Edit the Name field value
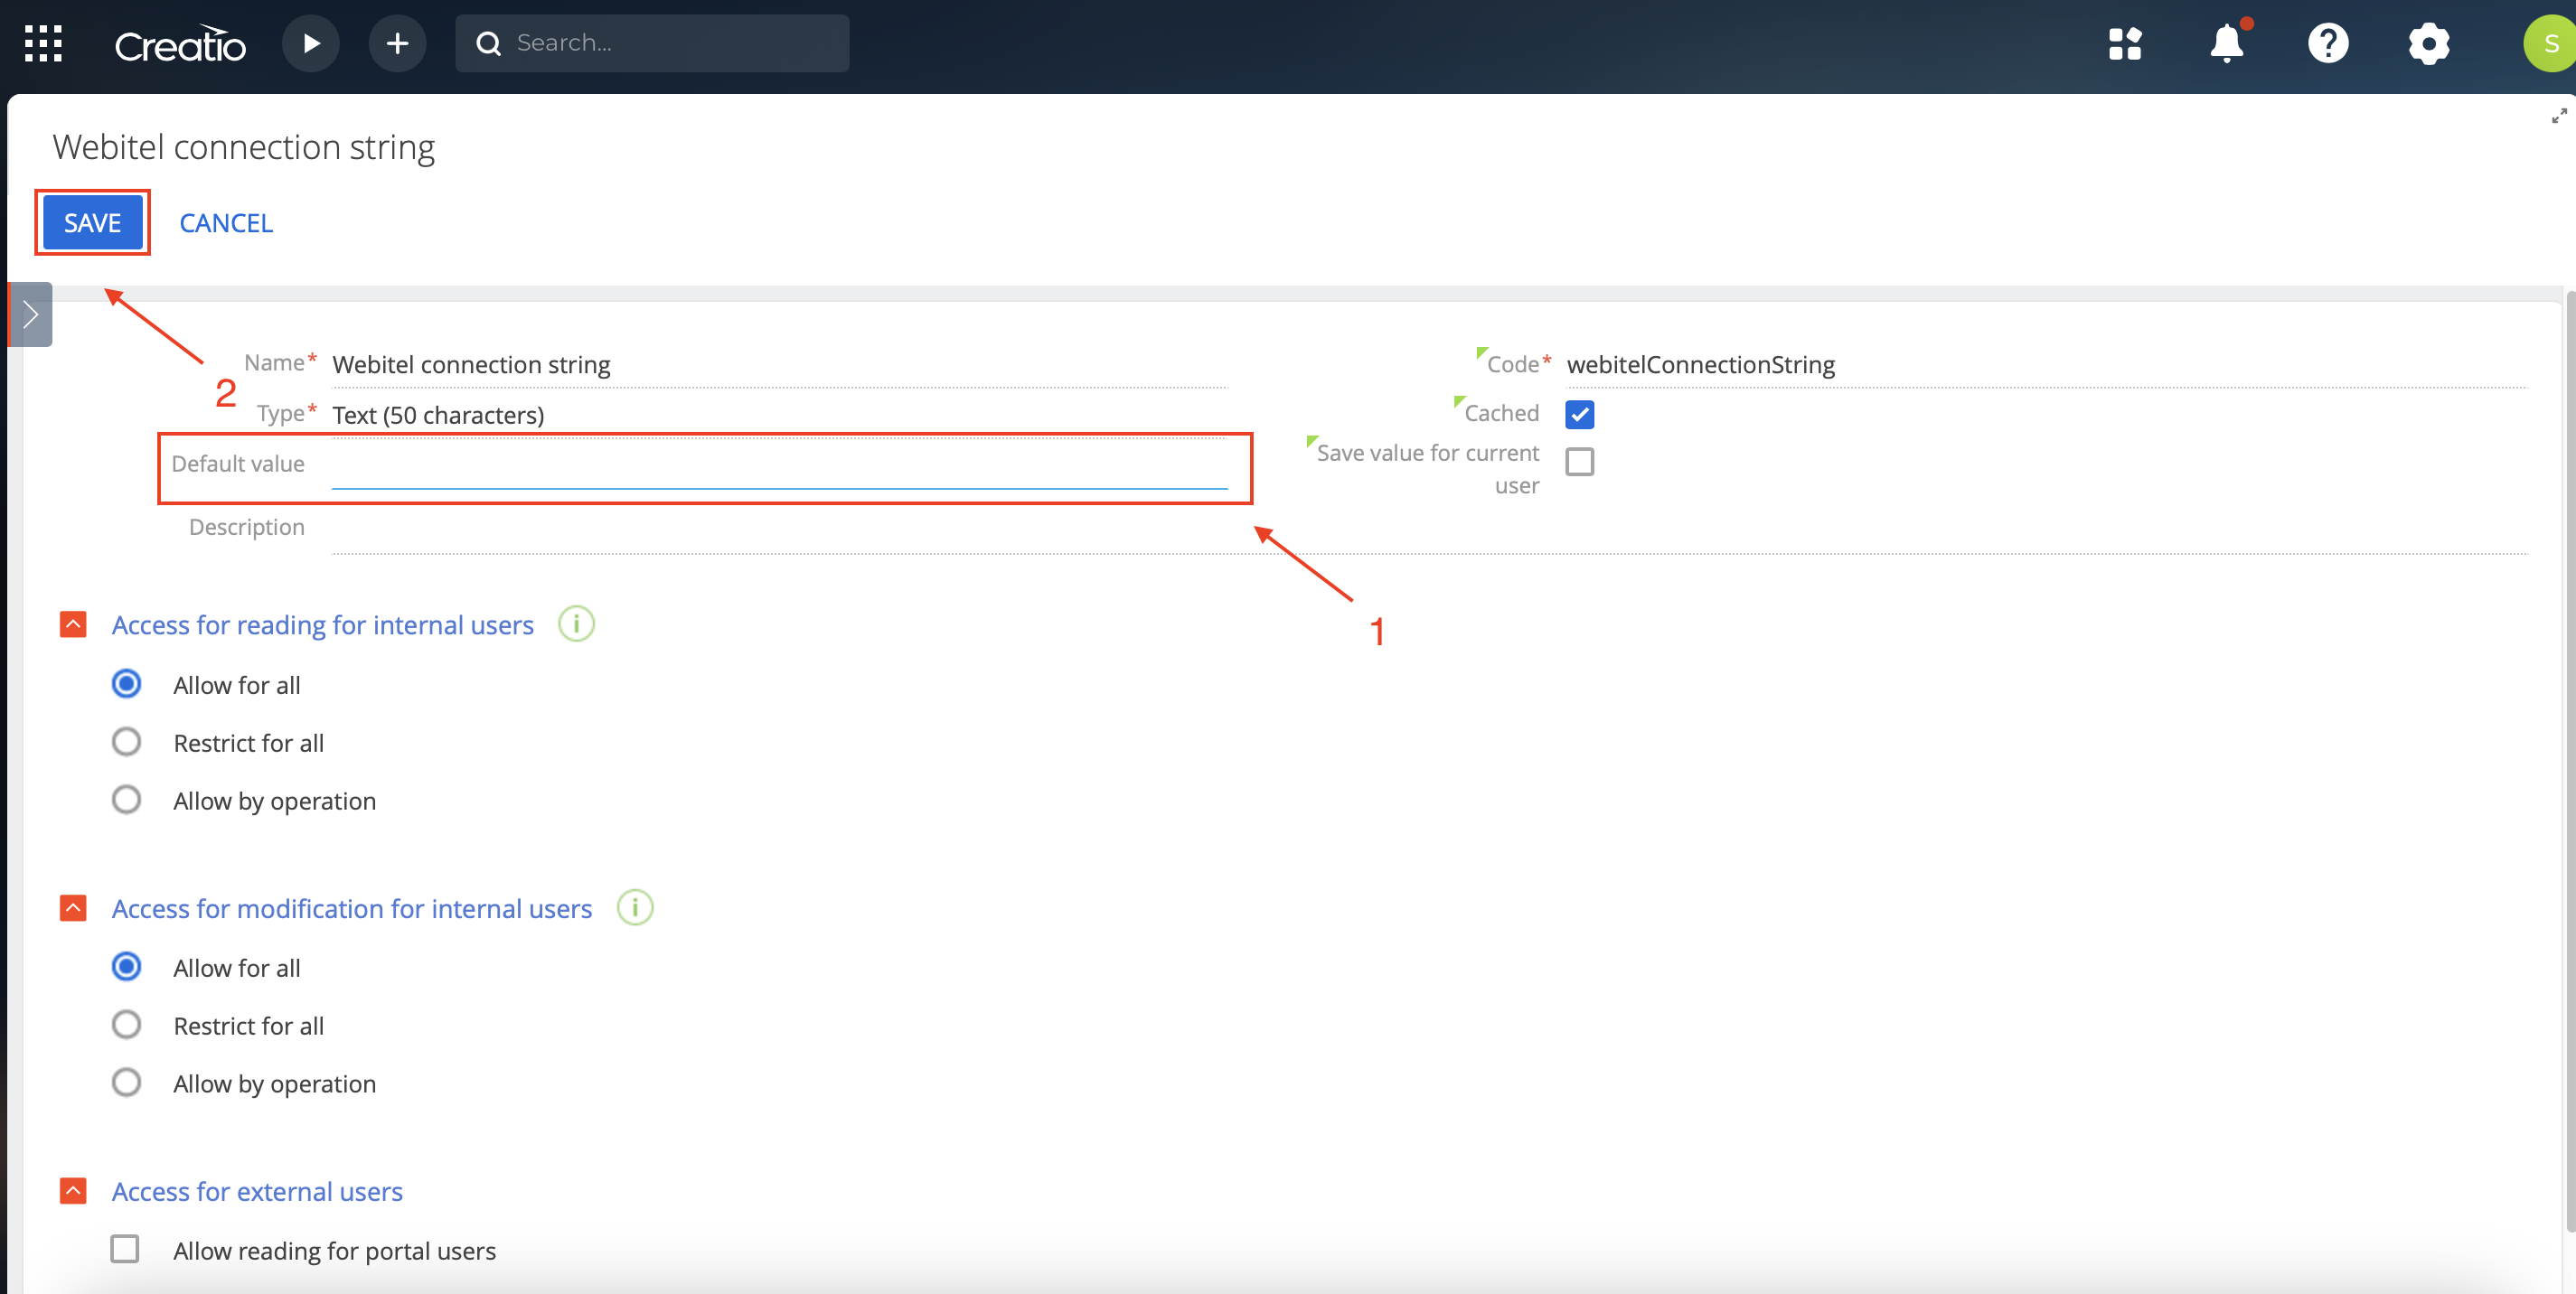The width and height of the screenshot is (2576, 1294). click(779, 364)
